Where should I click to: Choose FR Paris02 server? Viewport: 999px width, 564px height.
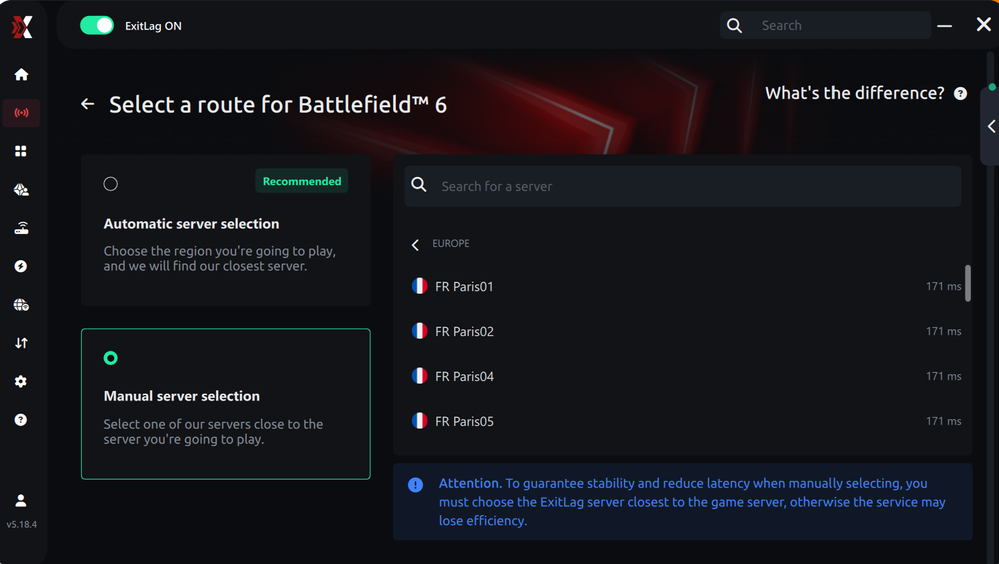pos(464,331)
